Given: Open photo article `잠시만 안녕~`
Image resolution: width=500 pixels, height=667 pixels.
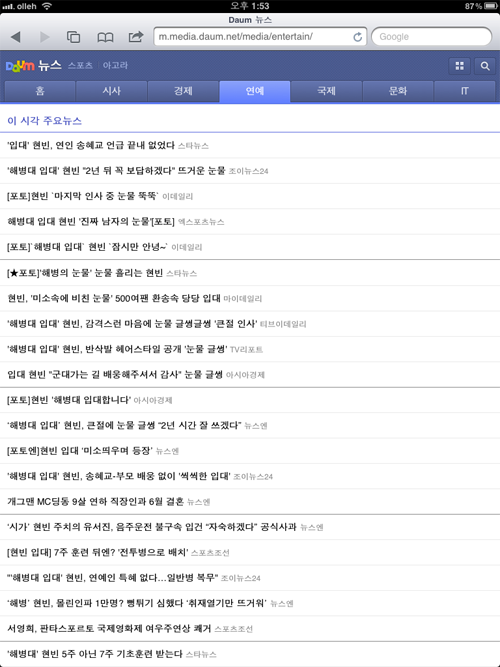Looking at the screenshot, I should (250, 247).
